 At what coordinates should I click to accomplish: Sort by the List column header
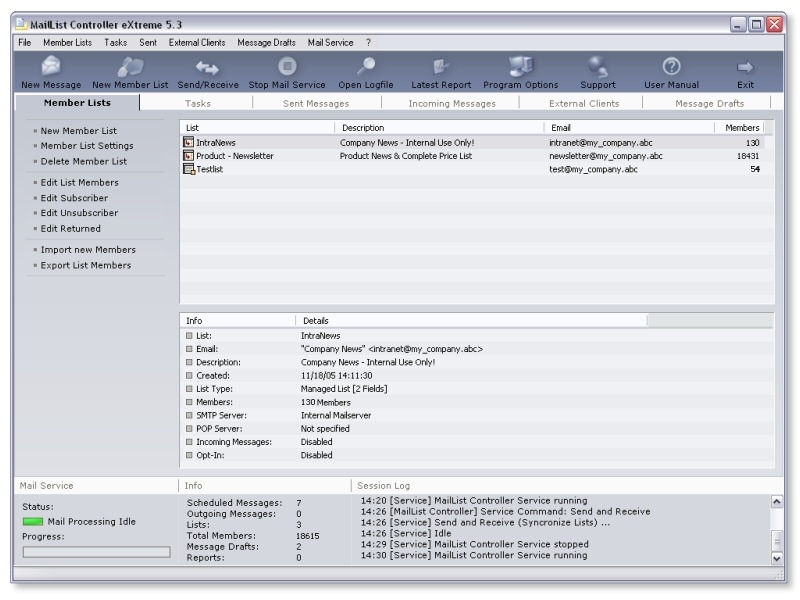click(x=258, y=128)
